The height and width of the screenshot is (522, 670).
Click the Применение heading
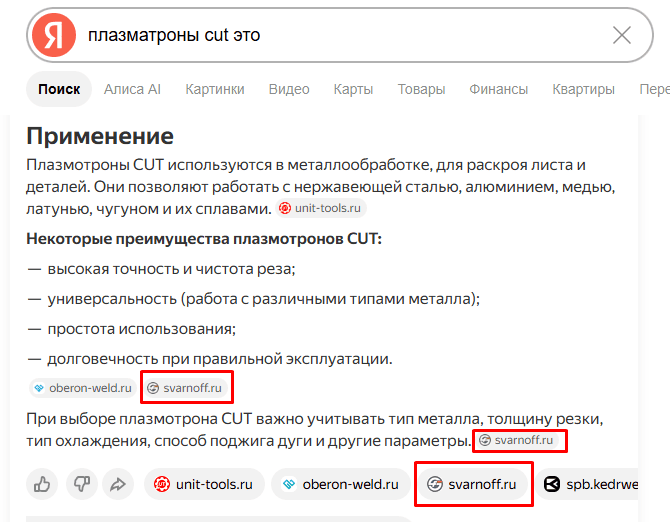100,136
